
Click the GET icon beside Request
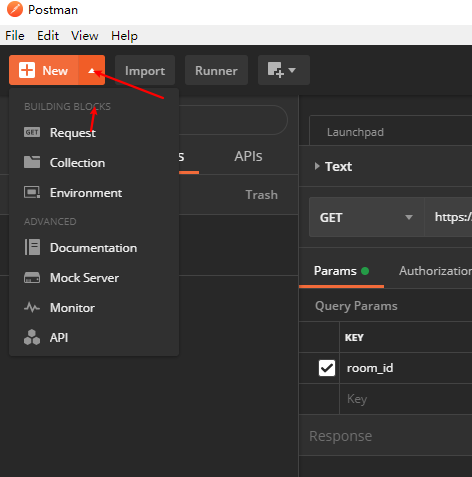(32, 132)
